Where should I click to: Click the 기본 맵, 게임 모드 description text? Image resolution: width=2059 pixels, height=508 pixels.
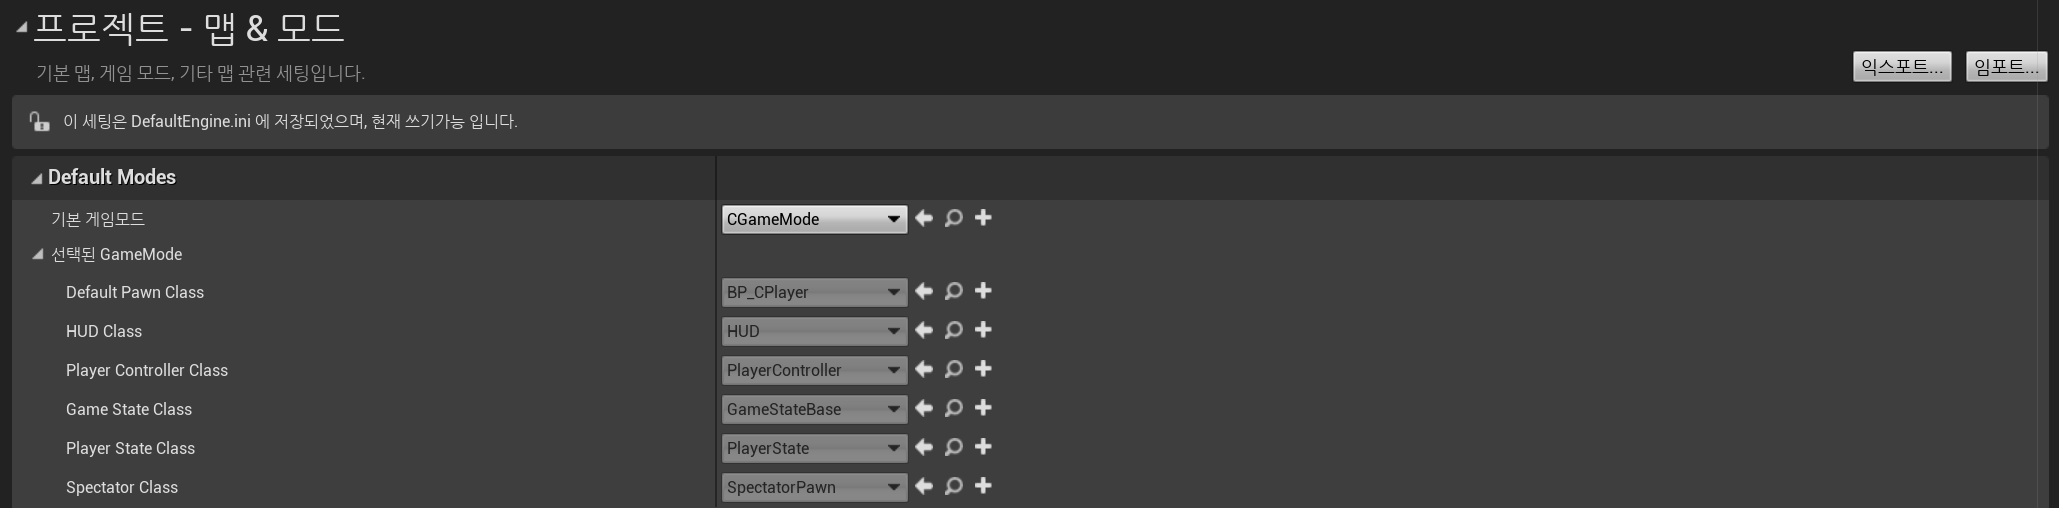(200, 73)
